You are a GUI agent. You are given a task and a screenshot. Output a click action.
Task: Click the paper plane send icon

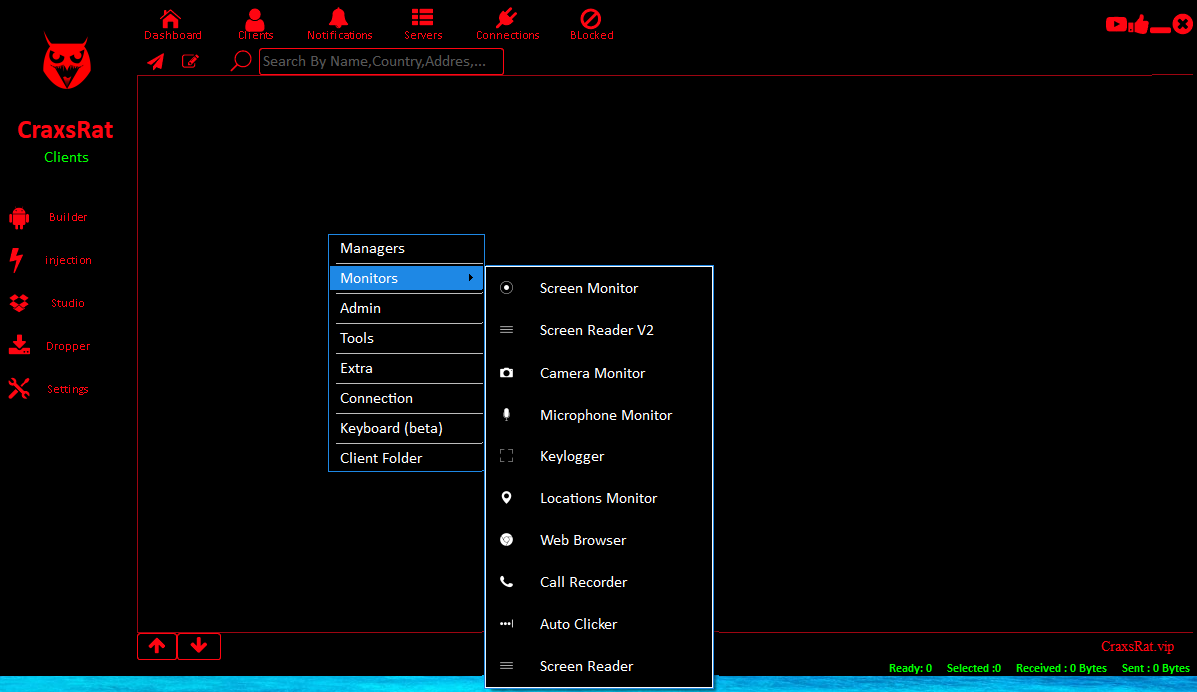[156, 61]
